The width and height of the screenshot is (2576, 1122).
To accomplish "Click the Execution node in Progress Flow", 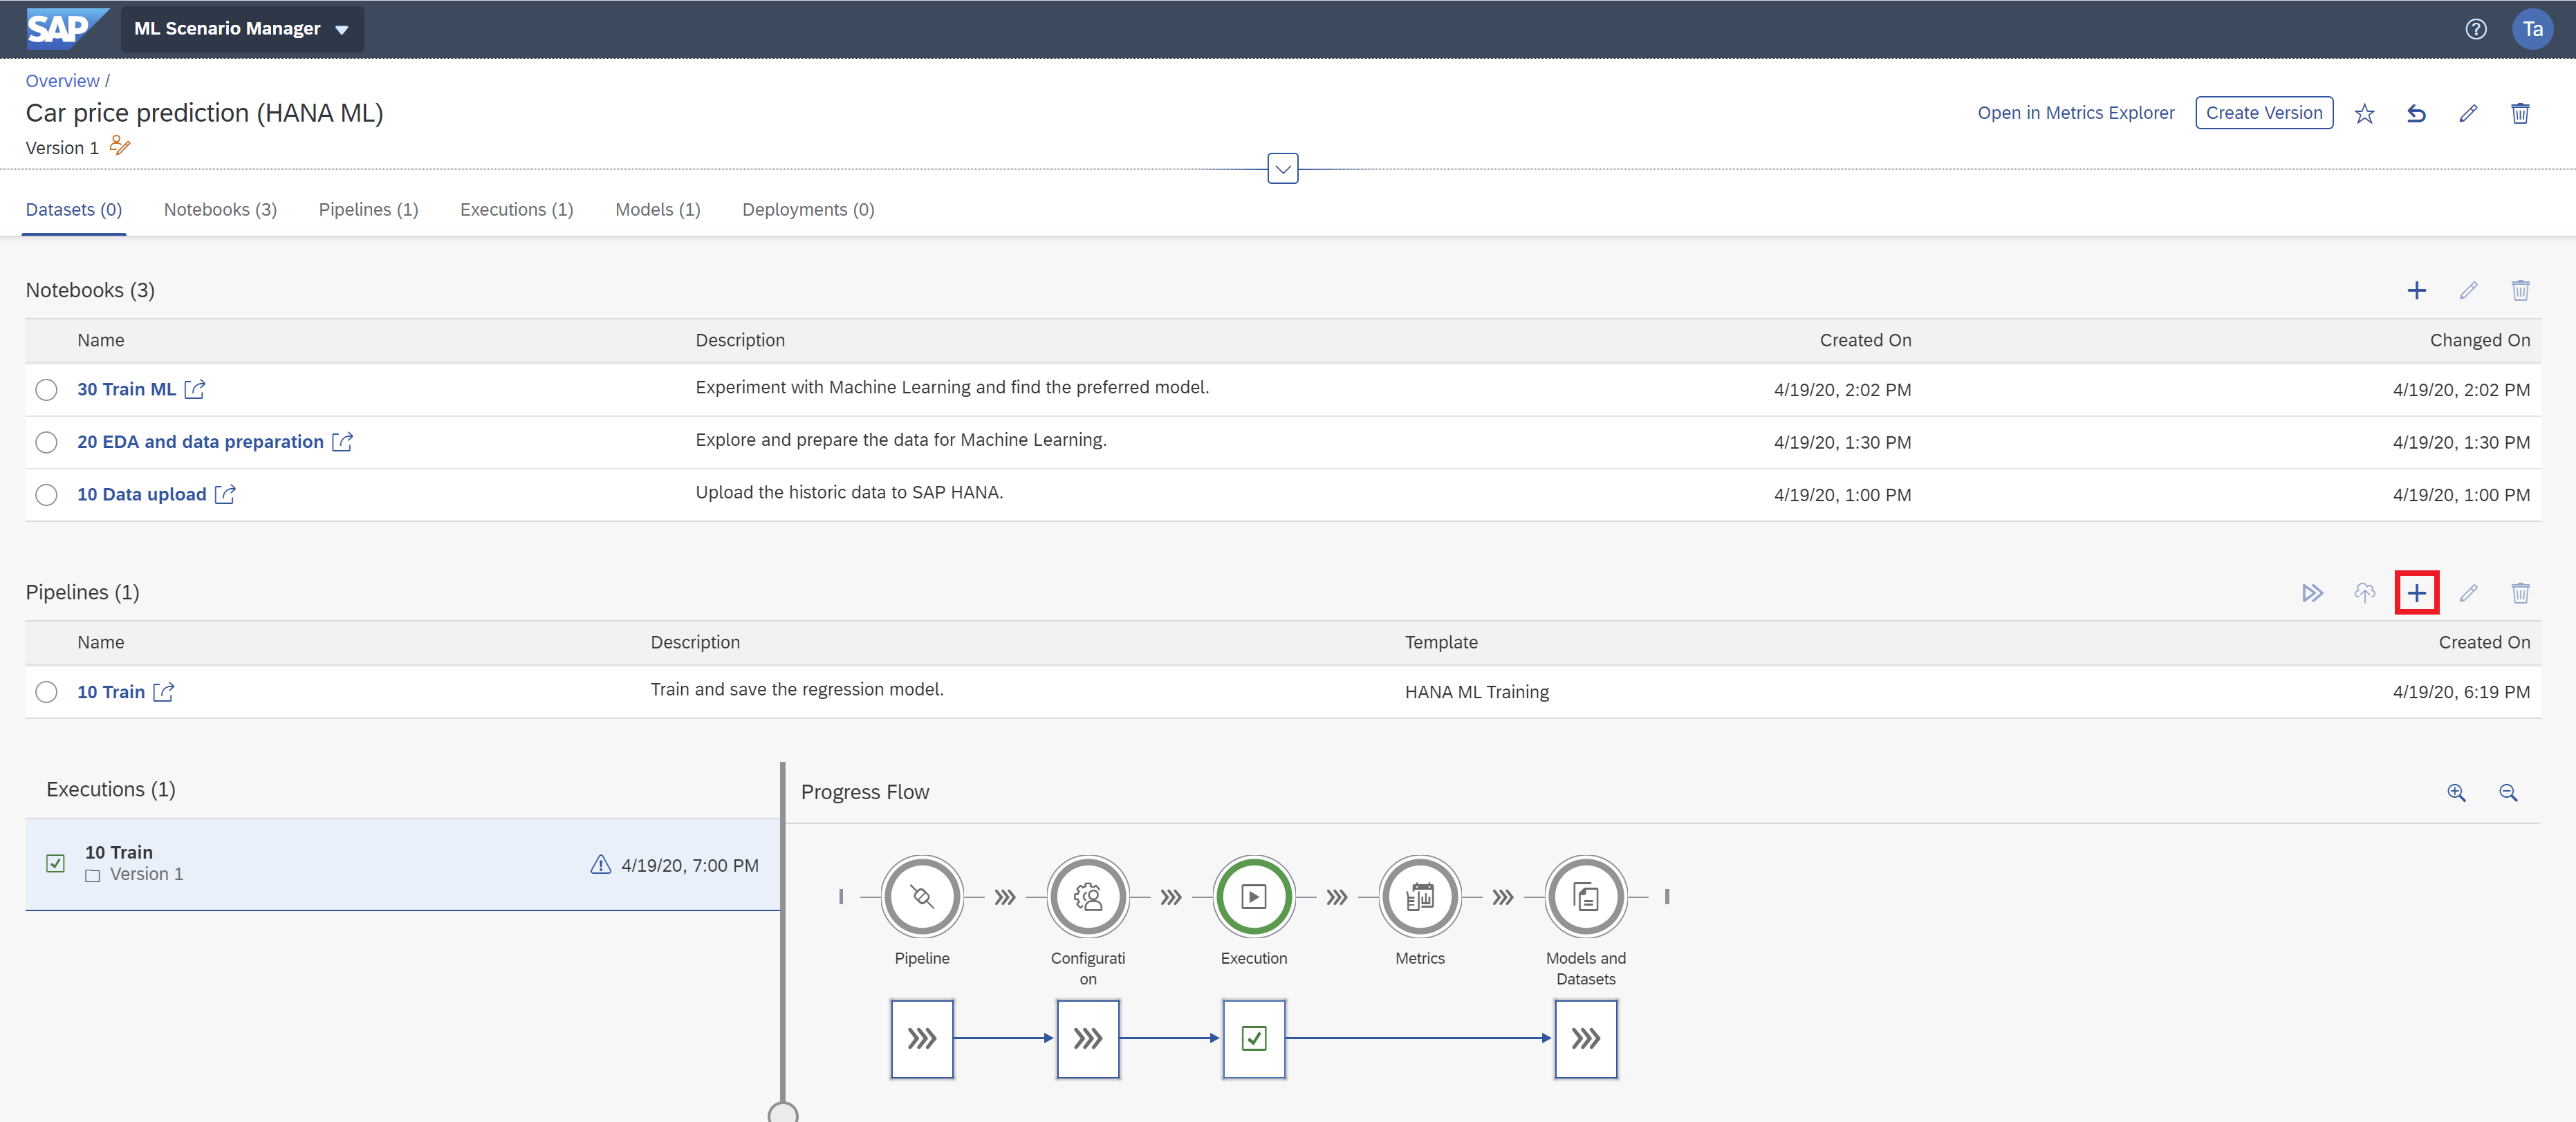I will coord(1253,897).
